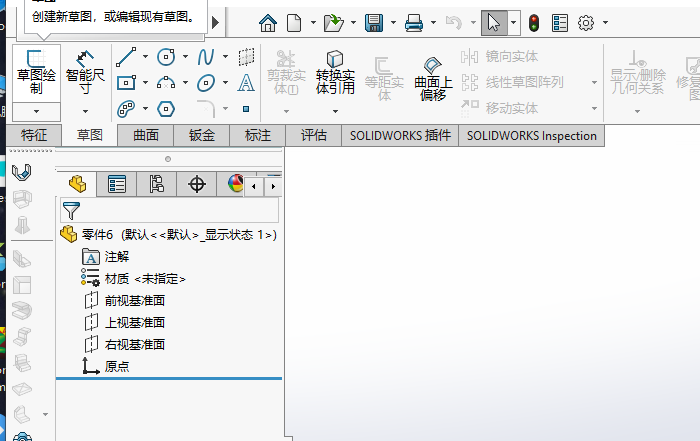Open the Line tool dropdown arrow
Viewport: 700px width, 441px height.
coord(146,57)
